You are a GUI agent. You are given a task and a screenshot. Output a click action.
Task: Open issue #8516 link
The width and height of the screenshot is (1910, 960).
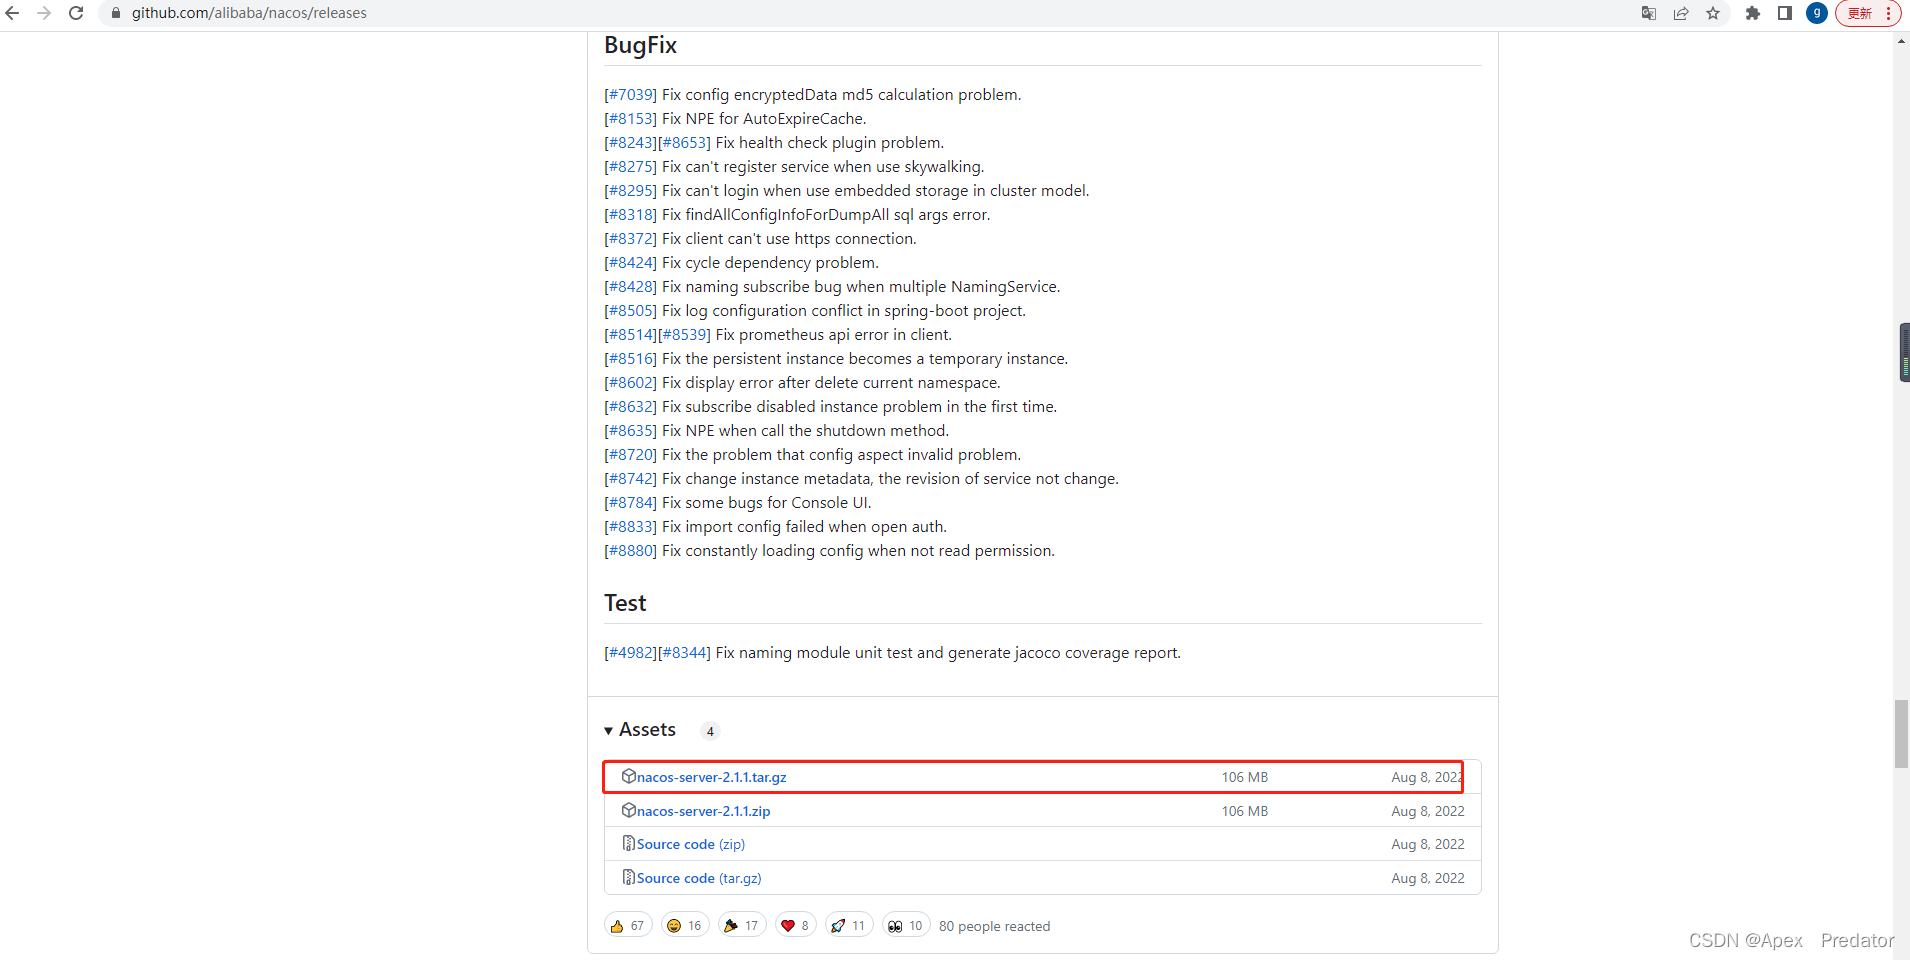(x=630, y=359)
